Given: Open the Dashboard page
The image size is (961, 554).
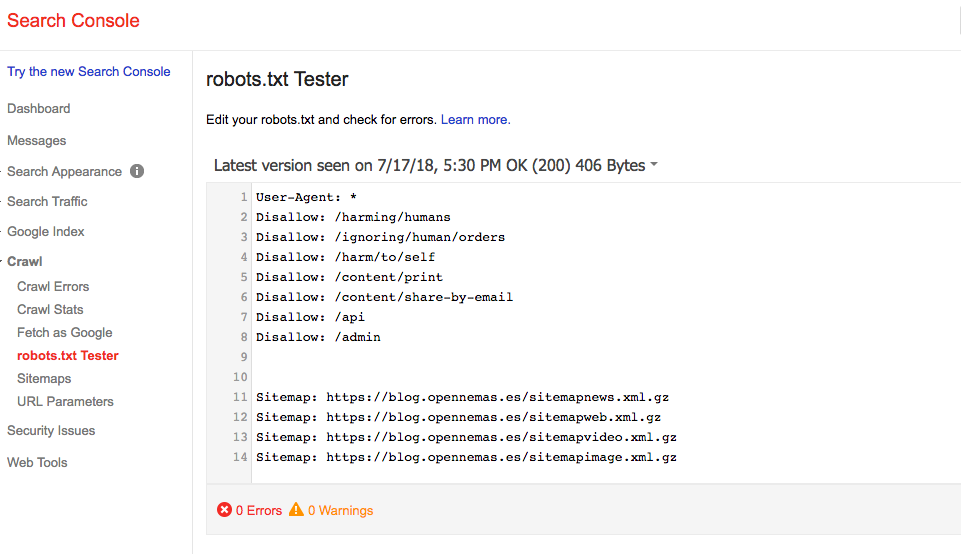Looking at the screenshot, I should tap(38, 108).
